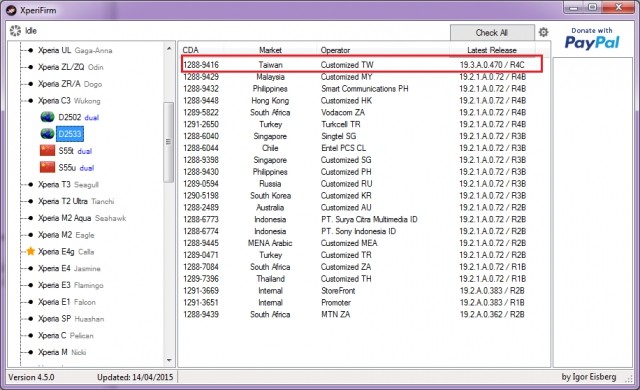The image size is (640, 390).
Task: Select the S55u dual model
Action: tap(76, 168)
